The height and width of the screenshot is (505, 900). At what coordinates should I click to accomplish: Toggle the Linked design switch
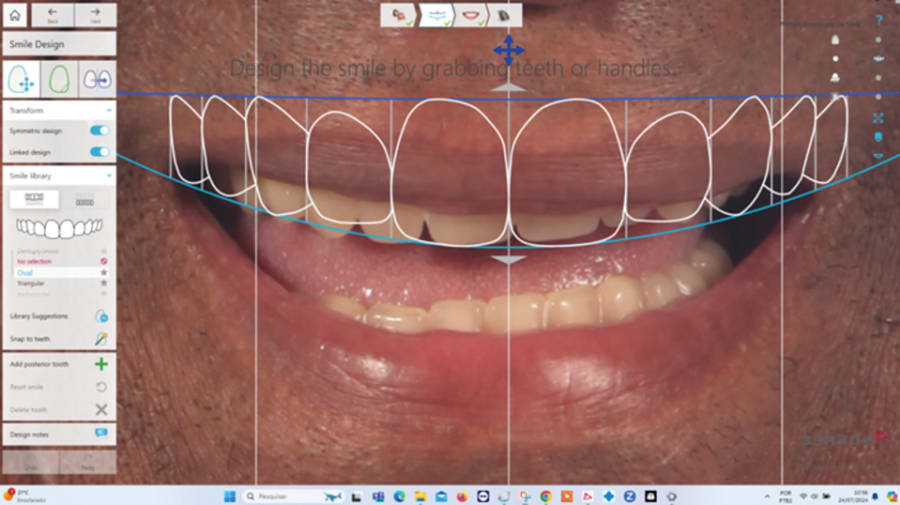99,152
